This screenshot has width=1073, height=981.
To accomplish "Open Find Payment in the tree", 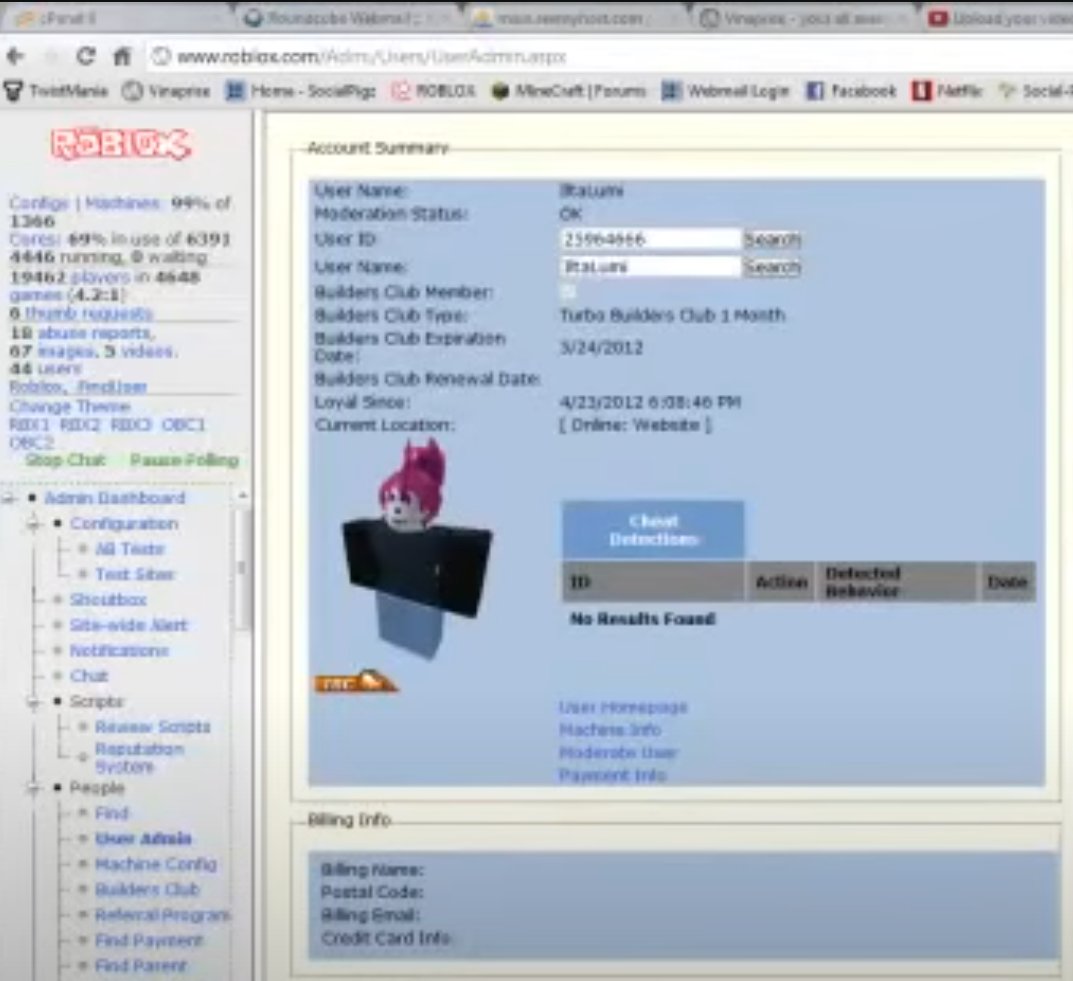I will (x=148, y=940).
